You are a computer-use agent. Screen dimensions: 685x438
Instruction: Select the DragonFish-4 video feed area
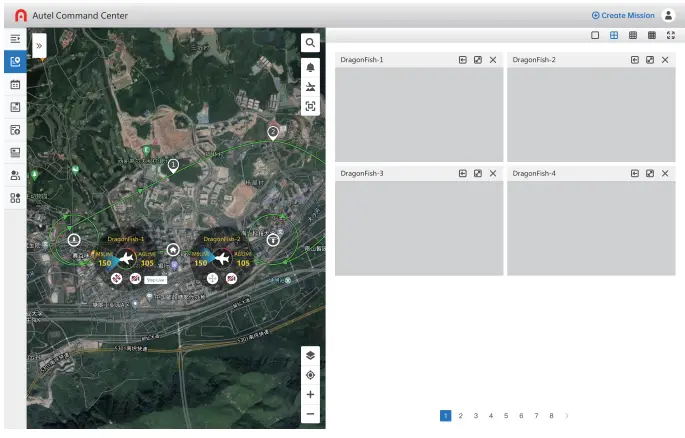tap(591, 228)
